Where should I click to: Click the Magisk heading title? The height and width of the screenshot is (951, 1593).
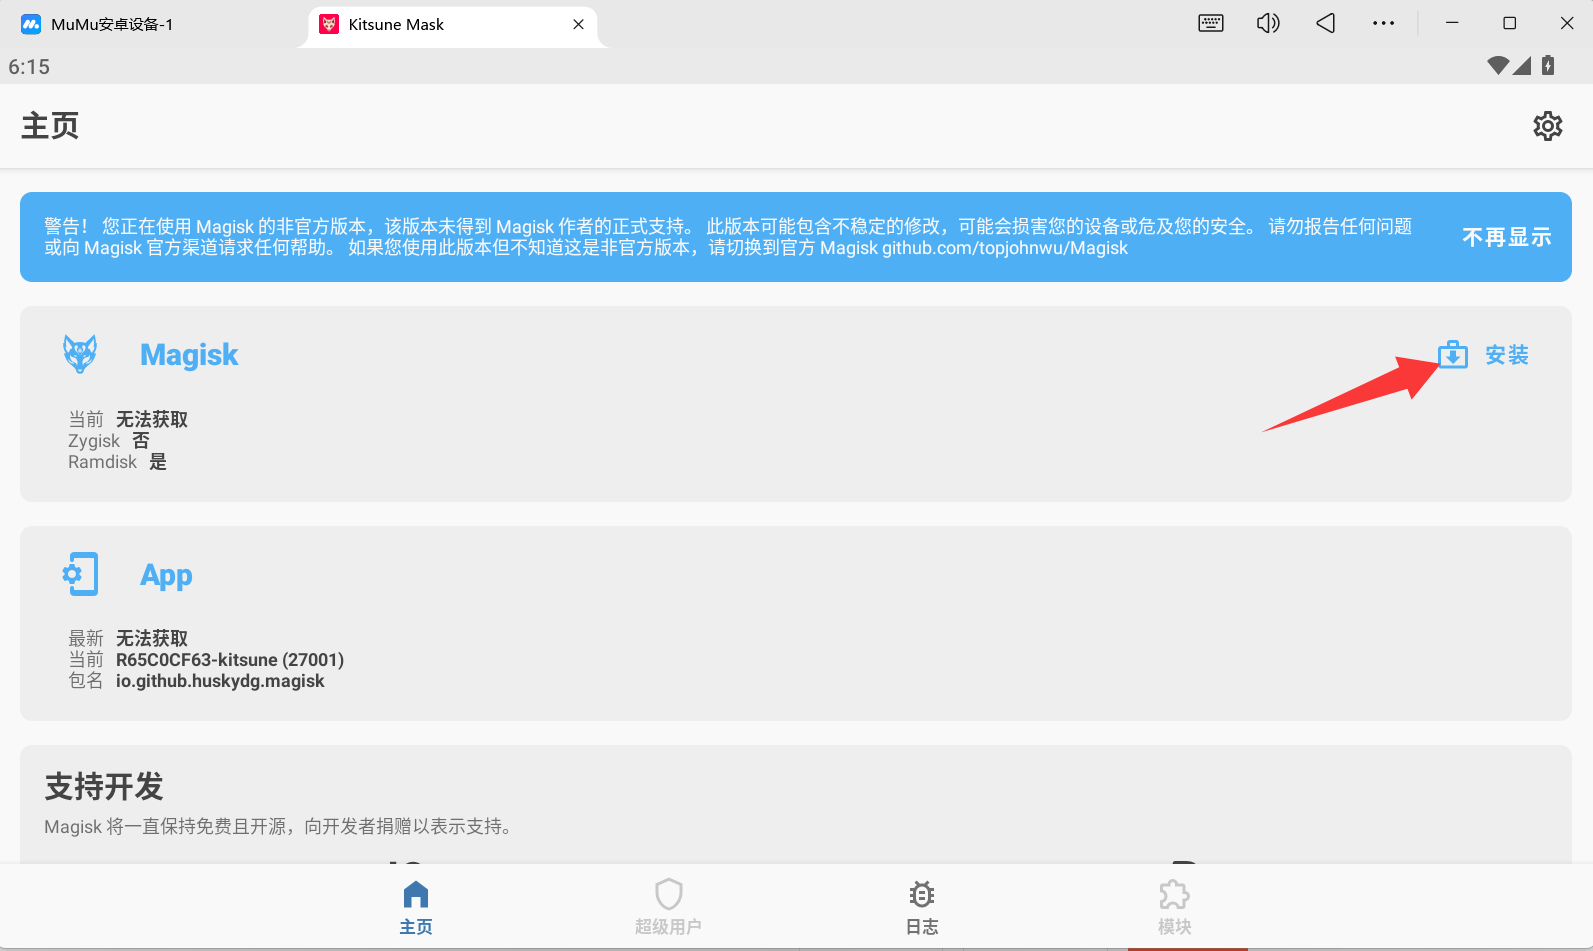tap(189, 355)
